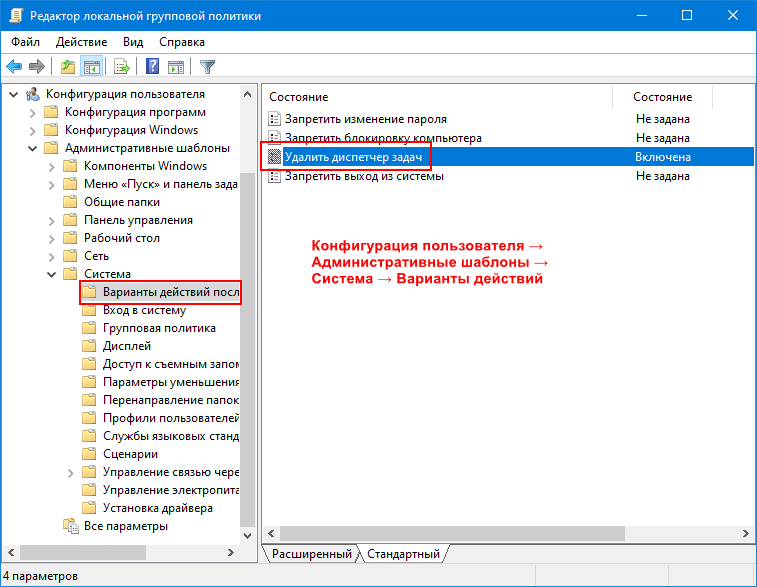The image size is (757, 587).
Task: Expand the Рабочий стол node
Action: (52, 238)
